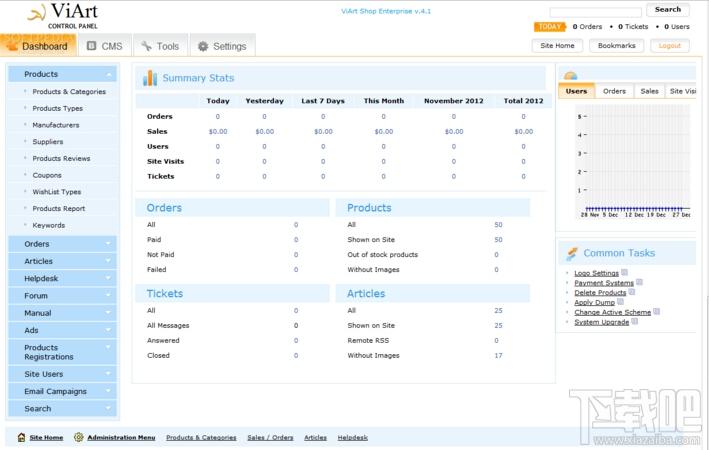Click the Administration Menu gear icon

[x=79, y=437]
